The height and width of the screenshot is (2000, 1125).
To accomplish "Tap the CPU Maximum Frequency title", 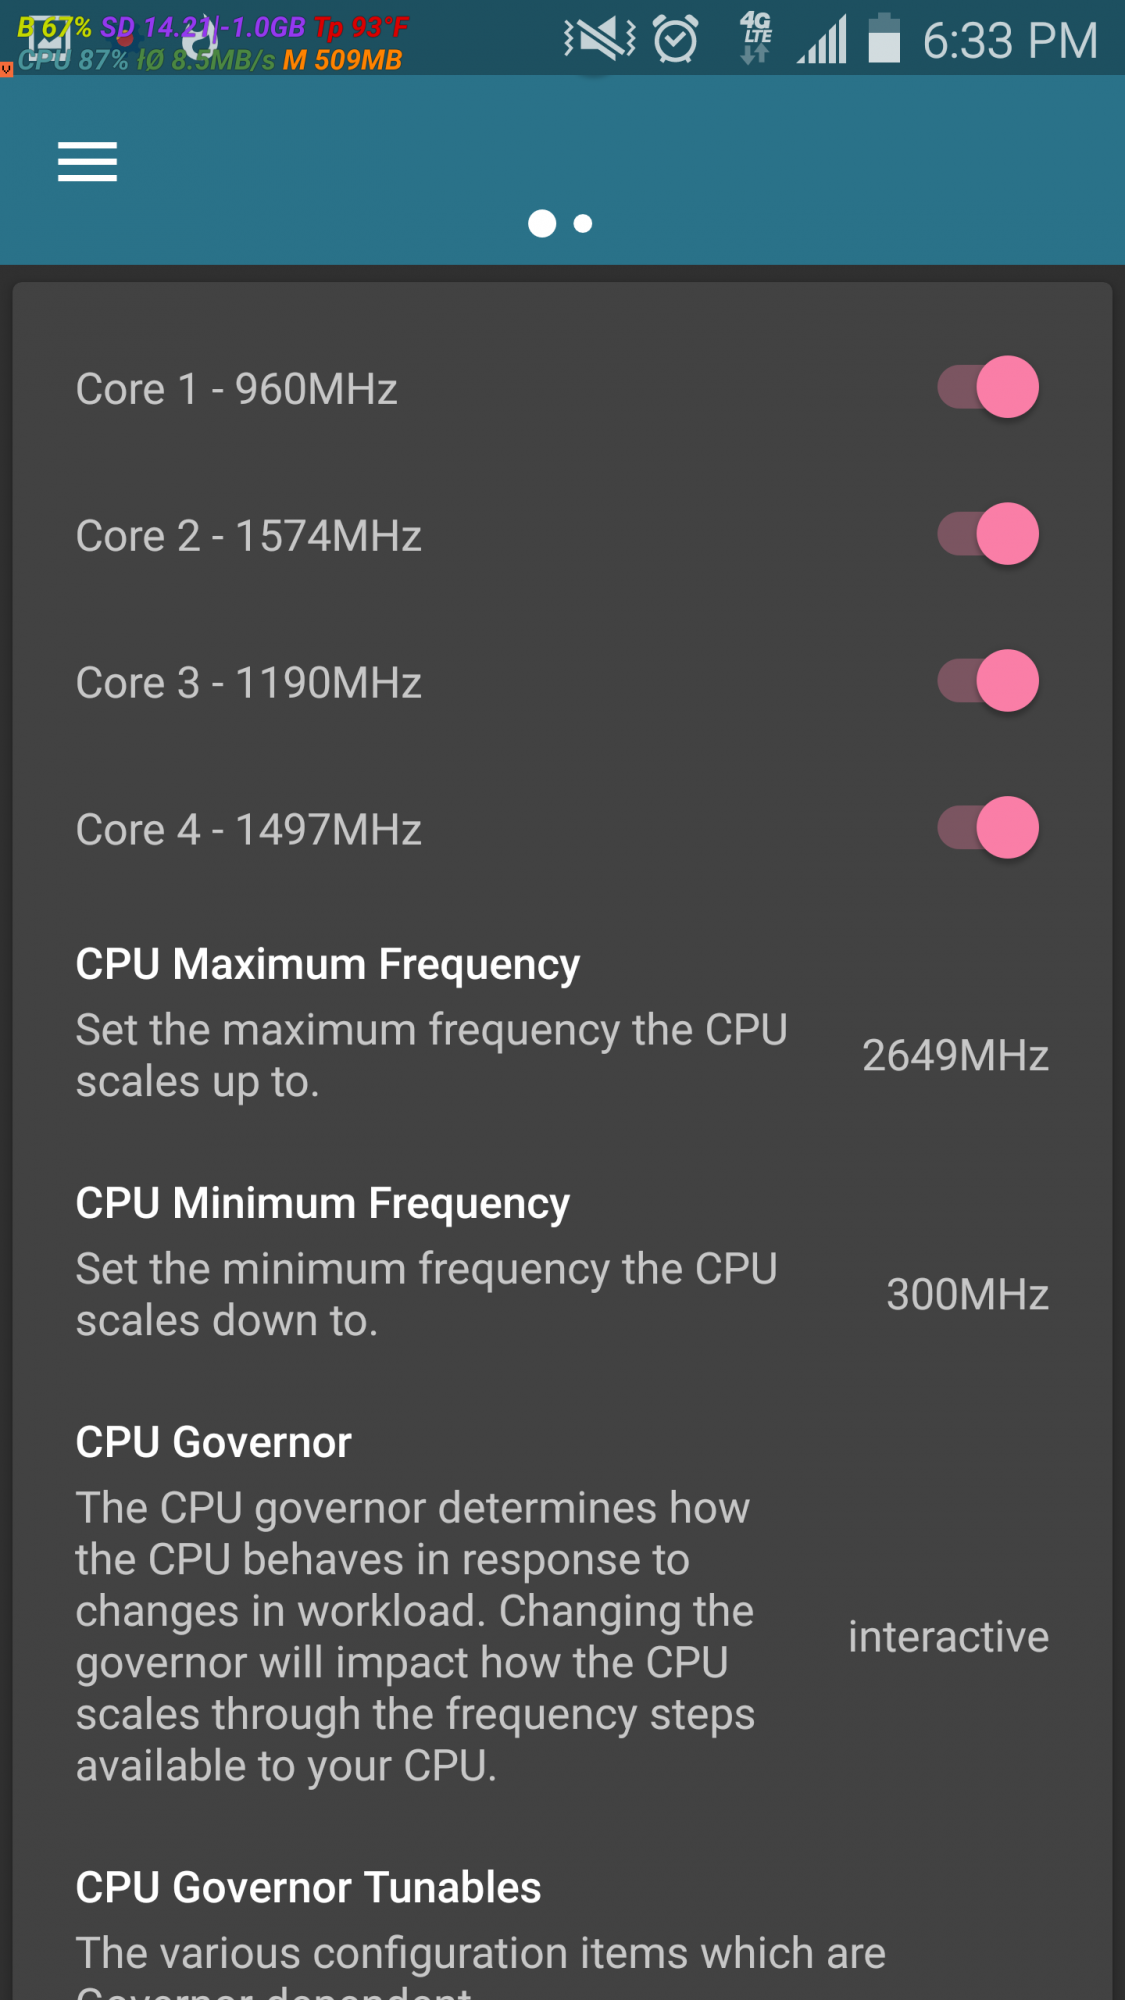I will coord(327,965).
